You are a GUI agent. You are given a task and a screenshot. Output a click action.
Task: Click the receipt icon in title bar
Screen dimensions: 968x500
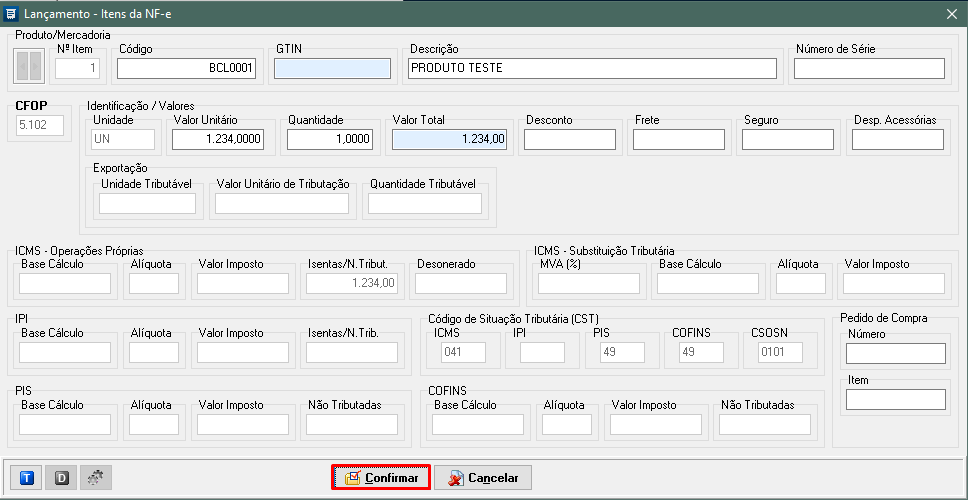(x=12, y=13)
